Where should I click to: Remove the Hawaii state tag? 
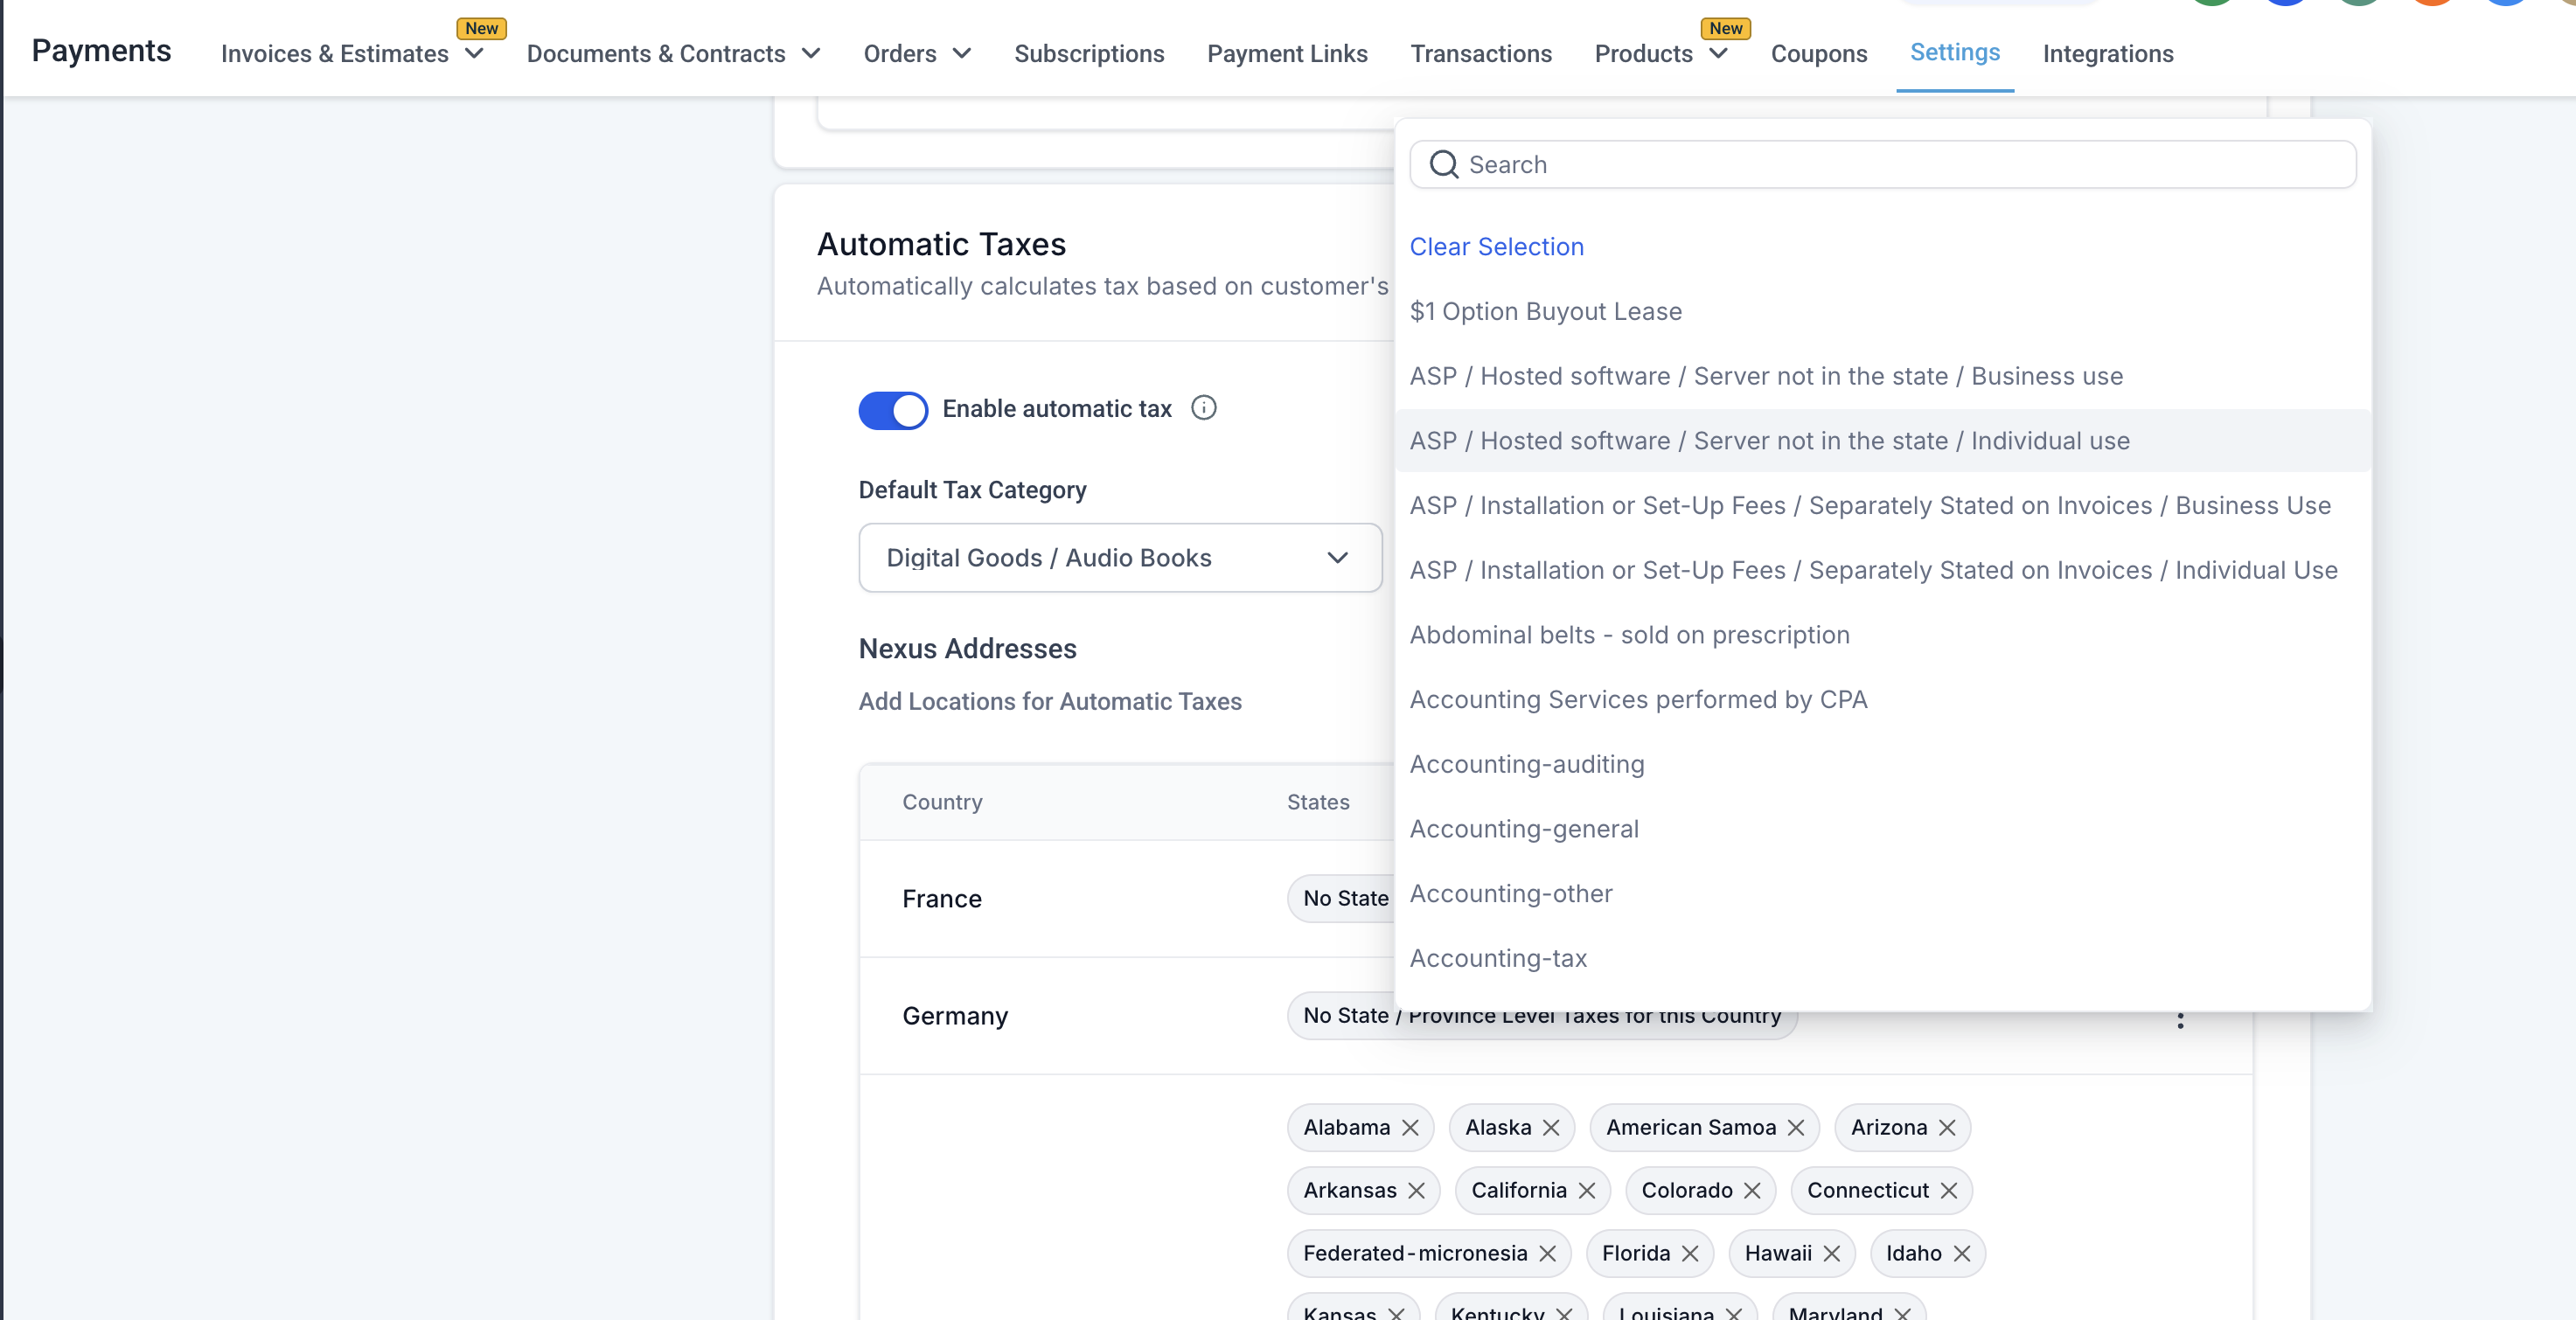tap(1832, 1254)
